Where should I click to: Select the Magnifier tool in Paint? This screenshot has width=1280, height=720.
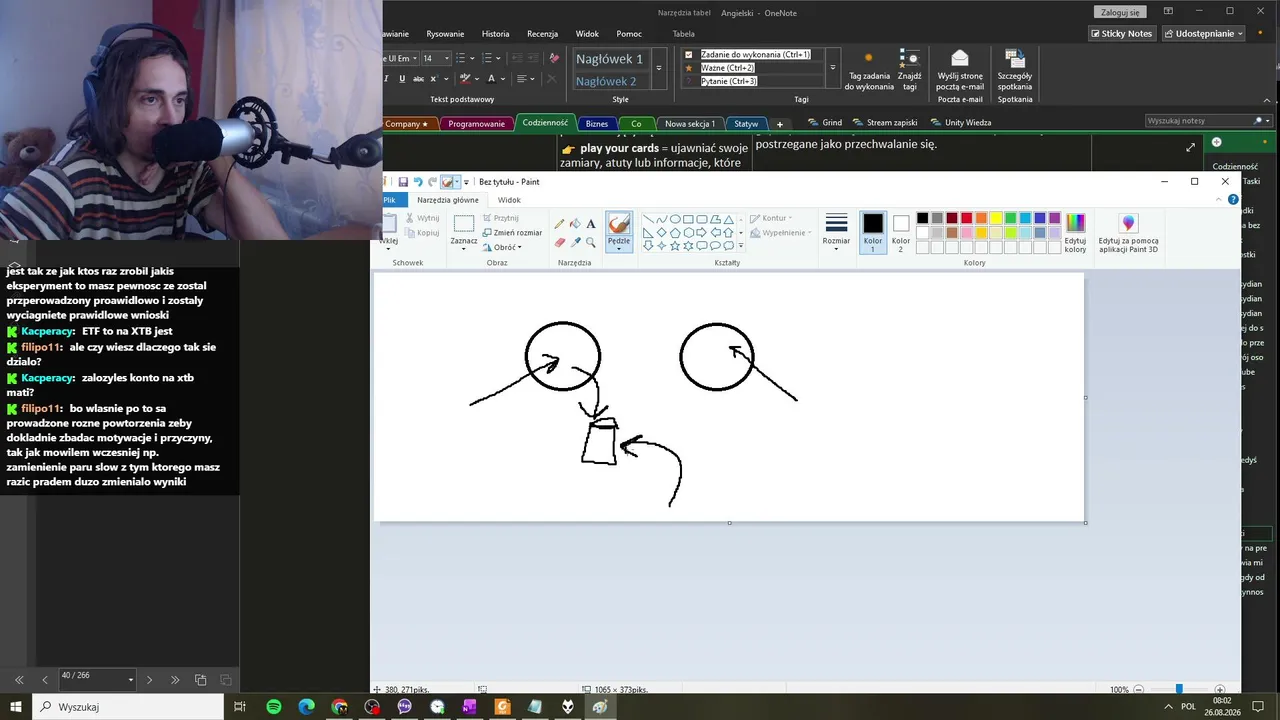click(591, 242)
